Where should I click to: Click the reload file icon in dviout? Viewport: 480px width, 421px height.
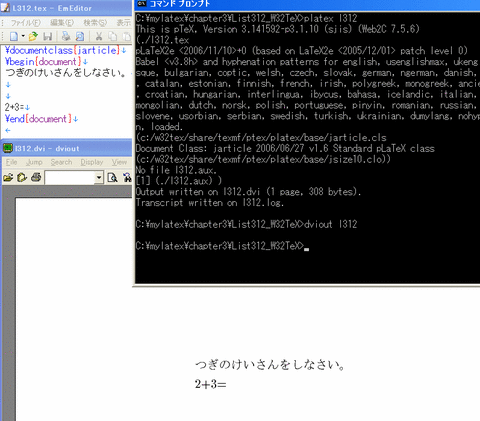pos(22,177)
